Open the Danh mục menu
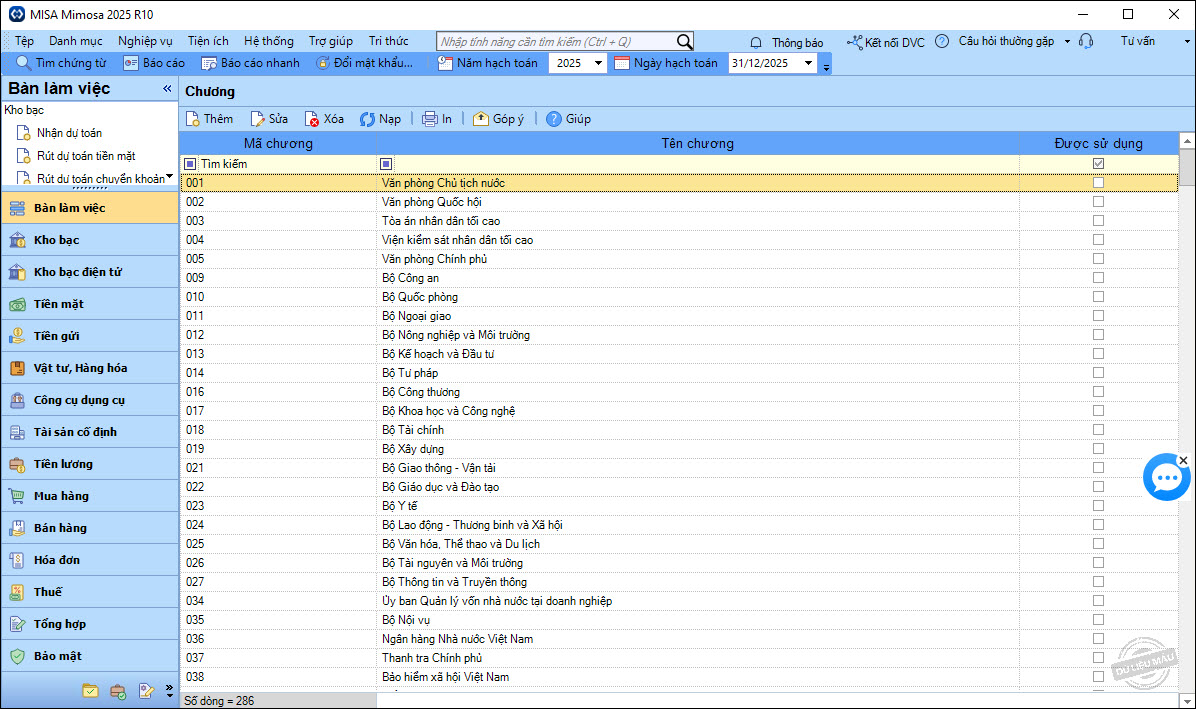Viewport: 1196px width, 709px height. [x=76, y=41]
